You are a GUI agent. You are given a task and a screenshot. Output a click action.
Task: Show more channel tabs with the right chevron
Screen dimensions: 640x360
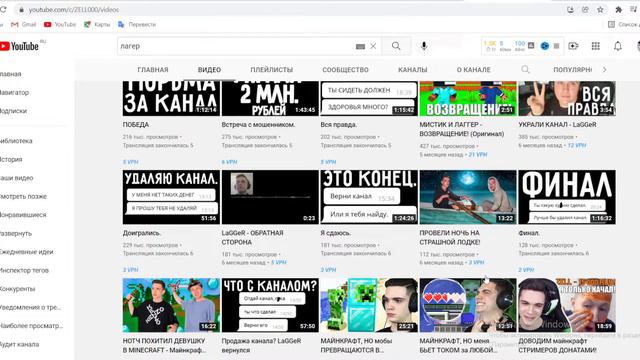coord(605,70)
